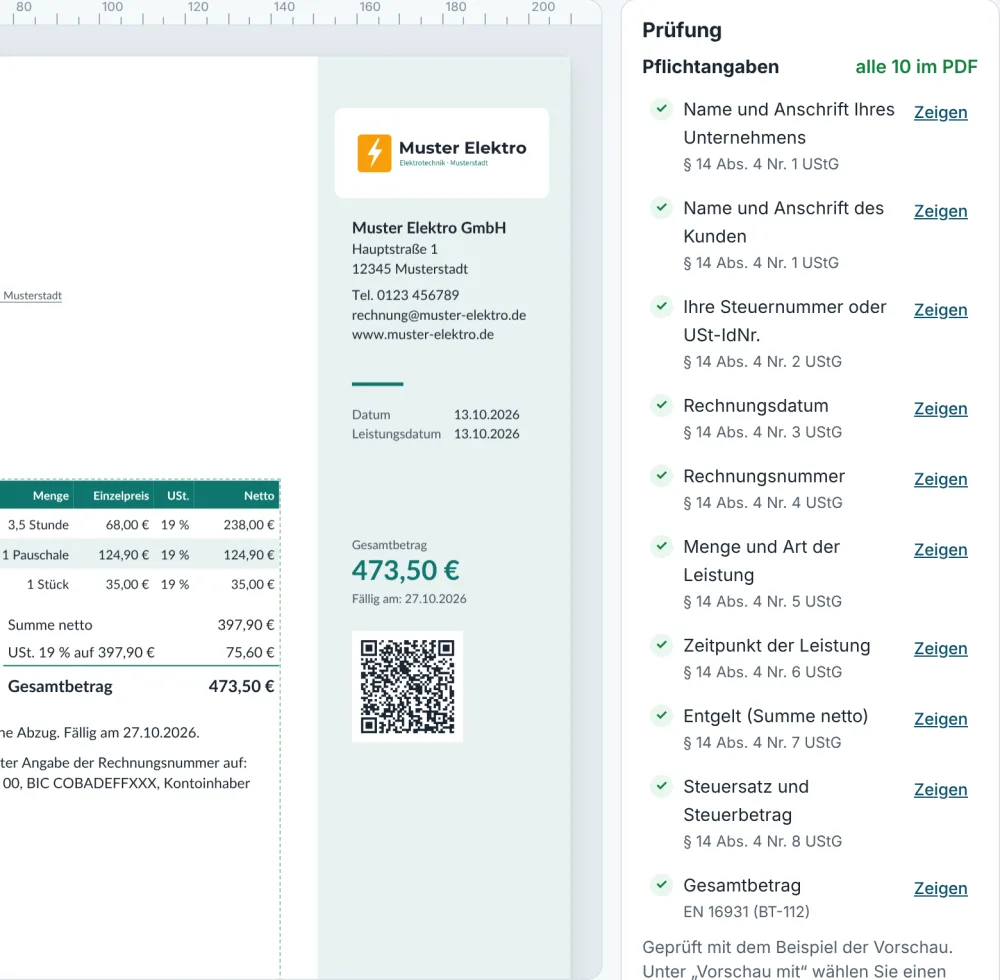The width and height of the screenshot is (1000, 980).
Task: Click unit price '68,00 €'
Action: tap(127, 525)
